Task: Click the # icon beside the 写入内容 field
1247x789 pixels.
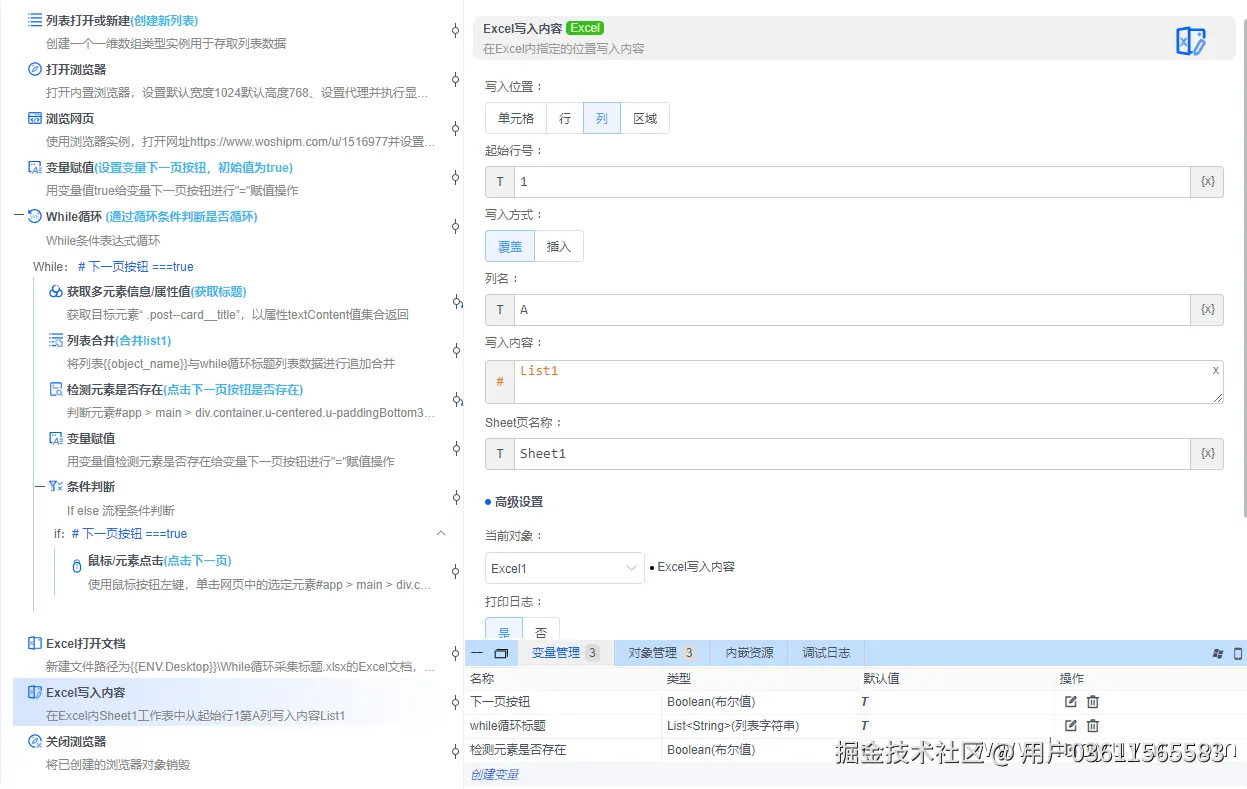Action: [x=499, y=381]
